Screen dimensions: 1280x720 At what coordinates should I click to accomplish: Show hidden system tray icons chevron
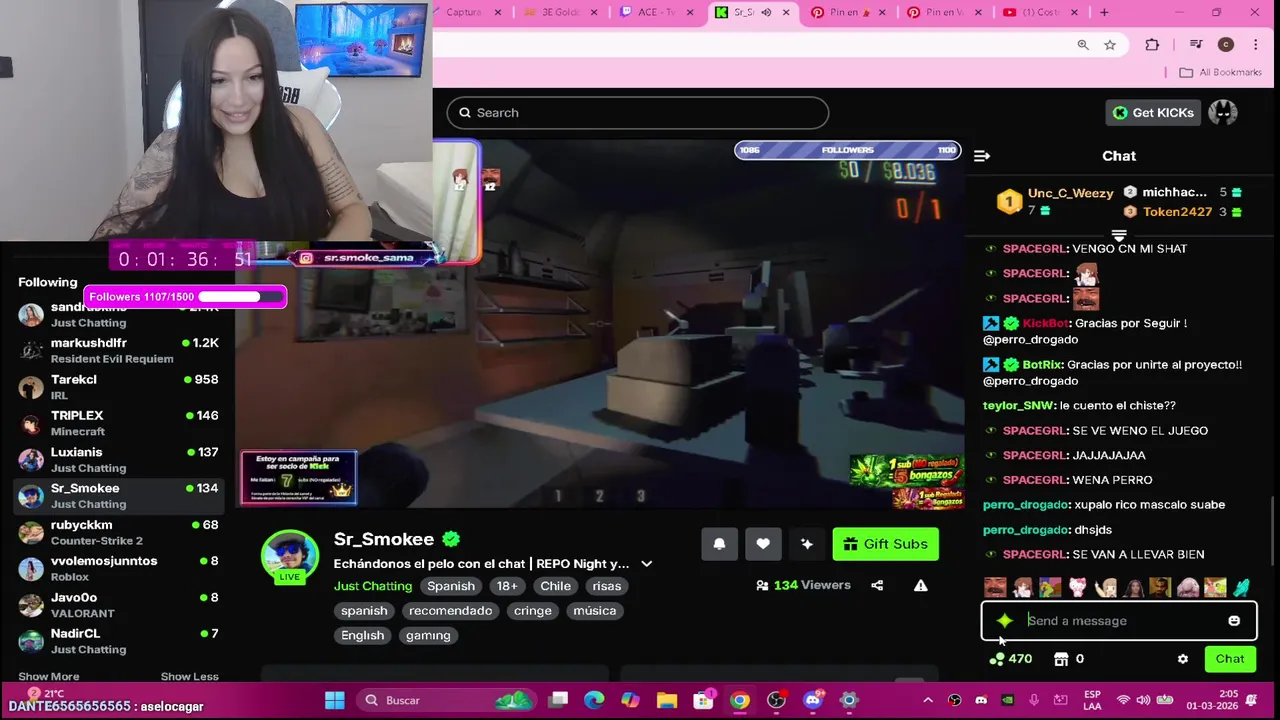927,700
